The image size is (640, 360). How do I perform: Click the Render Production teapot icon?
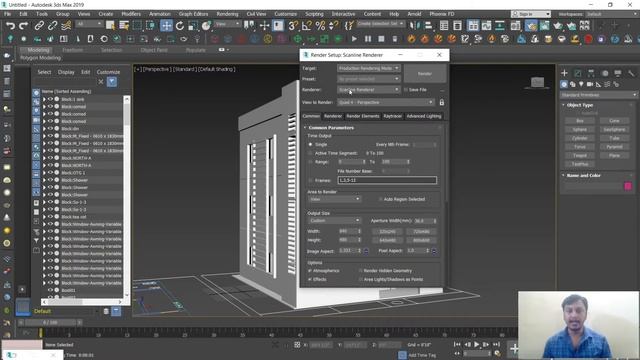[x=558, y=26]
